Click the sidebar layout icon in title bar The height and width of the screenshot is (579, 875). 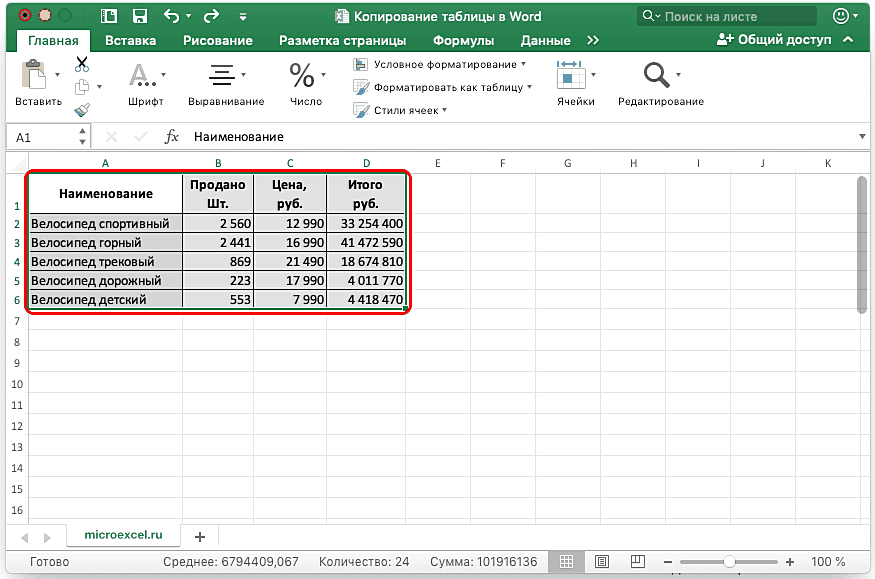[109, 16]
